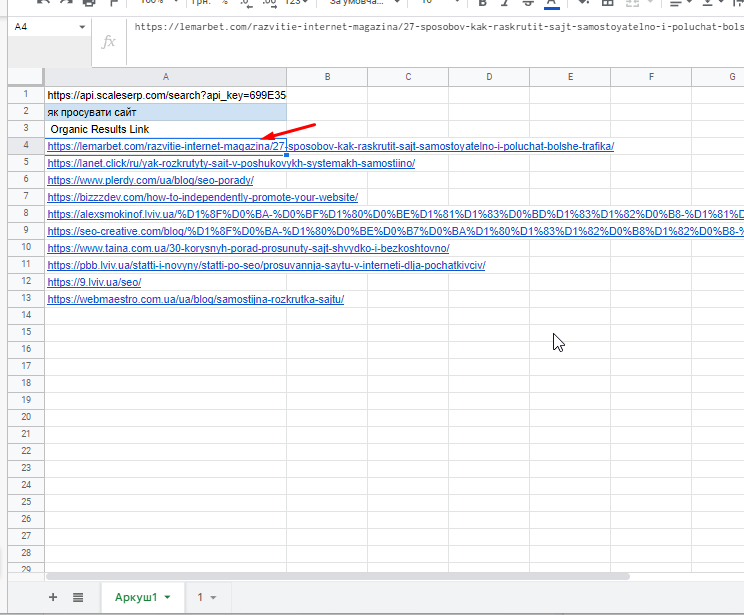
Task: Click the fx function icon
Action: pyautogui.click(x=109, y=42)
